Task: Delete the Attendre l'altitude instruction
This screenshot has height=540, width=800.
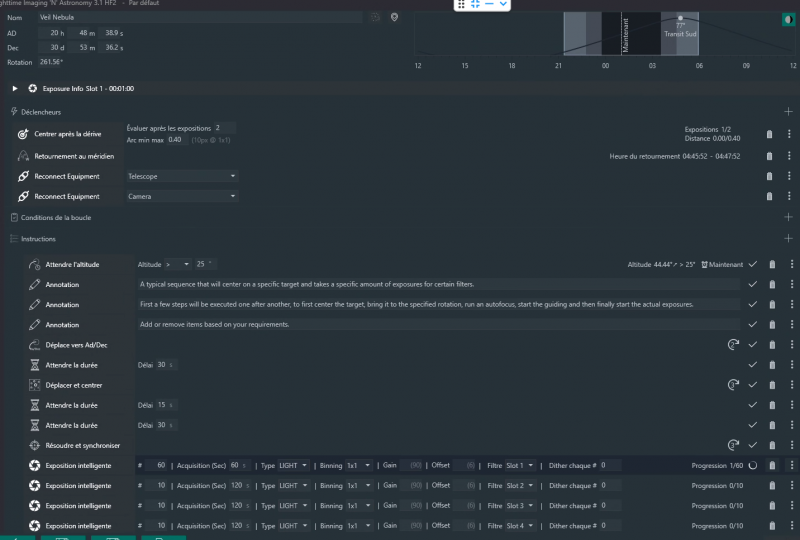Action: 769,264
